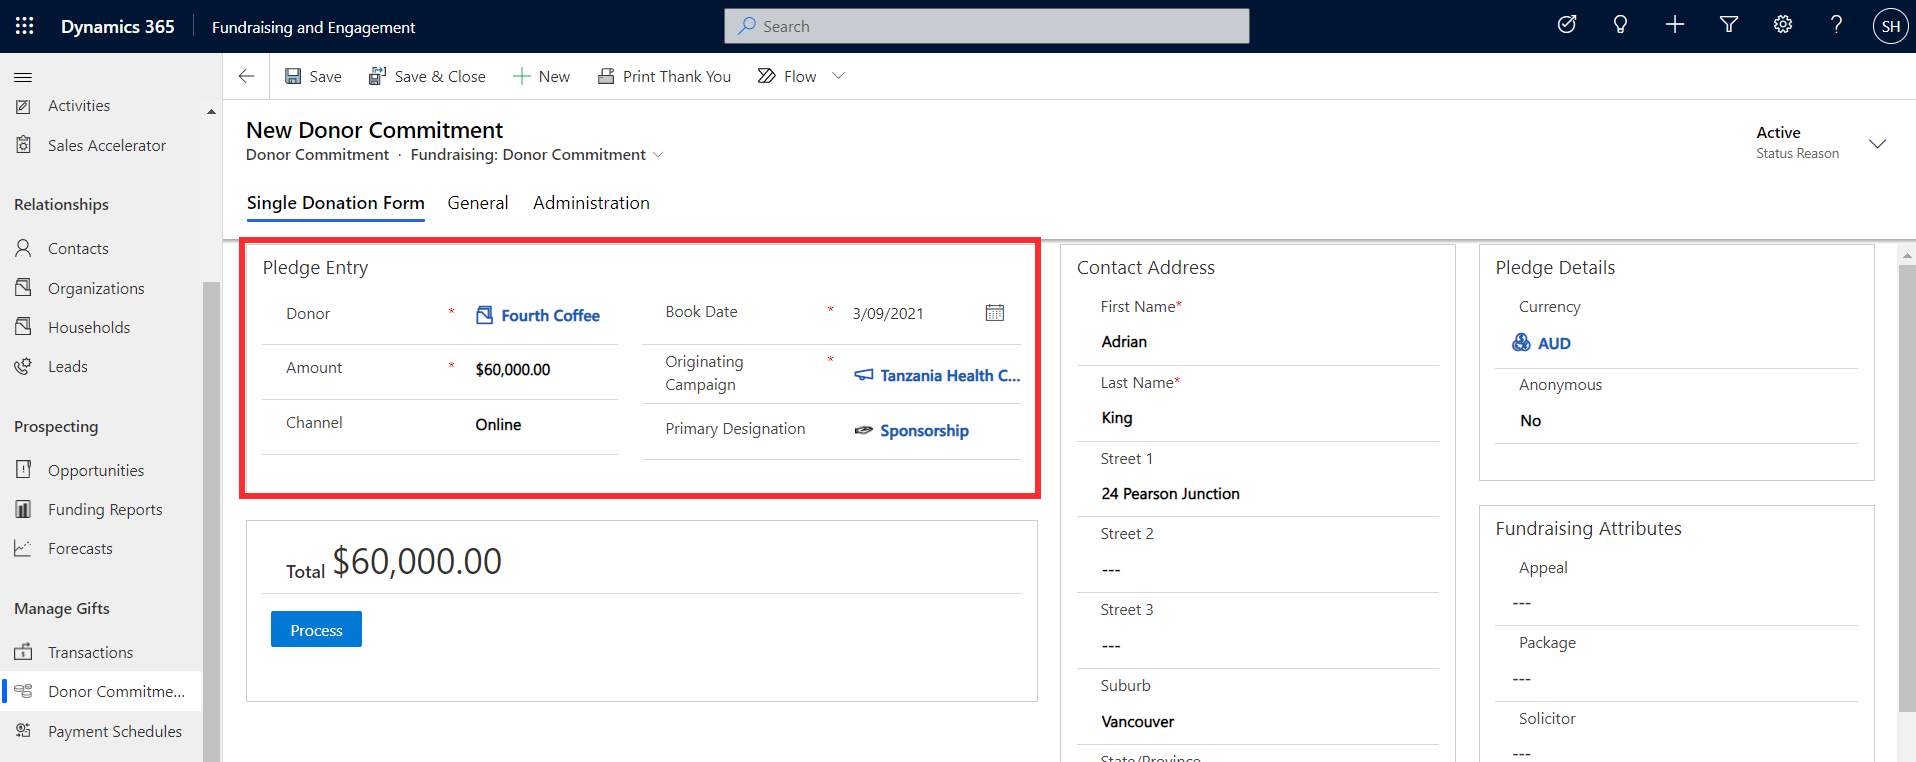
Task: Switch to the General tab
Action: [x=478, y=203]
